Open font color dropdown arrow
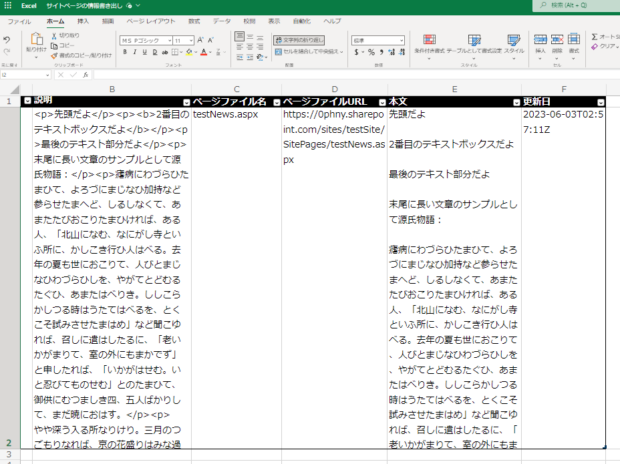This screenshot has width=620, height=464. 210,52
